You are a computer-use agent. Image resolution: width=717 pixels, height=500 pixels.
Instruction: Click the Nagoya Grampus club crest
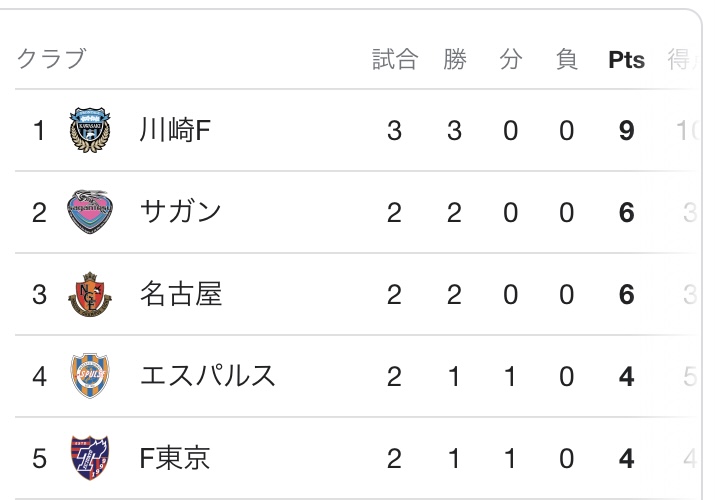(90, 294)
